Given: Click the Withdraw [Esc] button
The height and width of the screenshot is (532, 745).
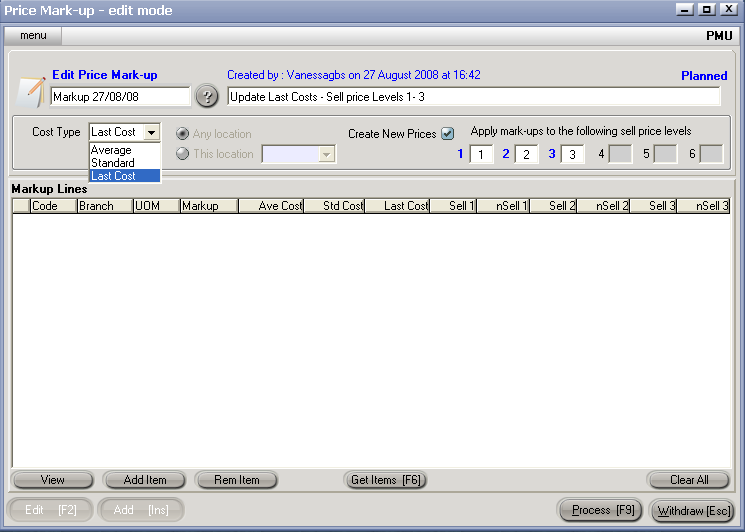Looking at the screenshot, I should pyautogui.click(x=692, y=511).
